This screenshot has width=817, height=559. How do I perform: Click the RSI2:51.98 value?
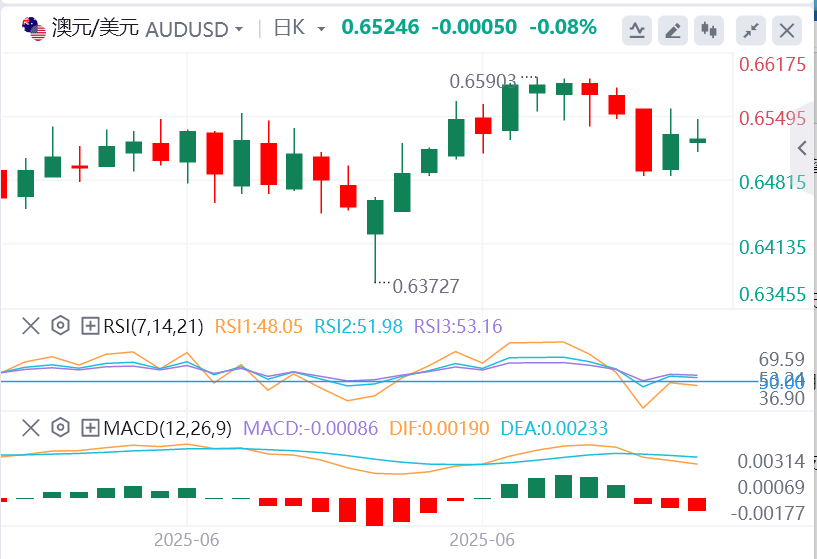click(358, 327)
